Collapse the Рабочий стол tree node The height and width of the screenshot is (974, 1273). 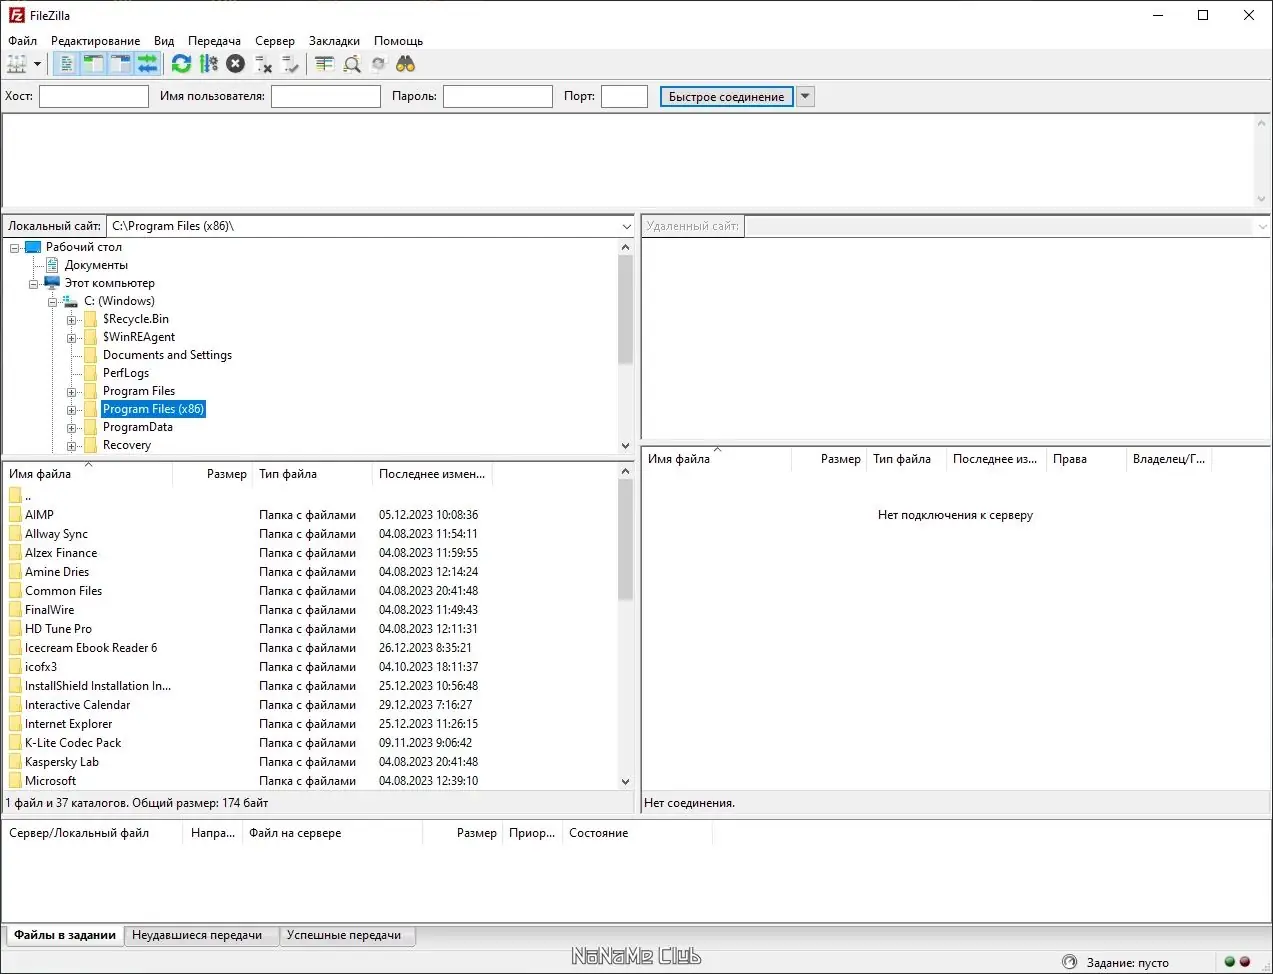tap(15, 247)
